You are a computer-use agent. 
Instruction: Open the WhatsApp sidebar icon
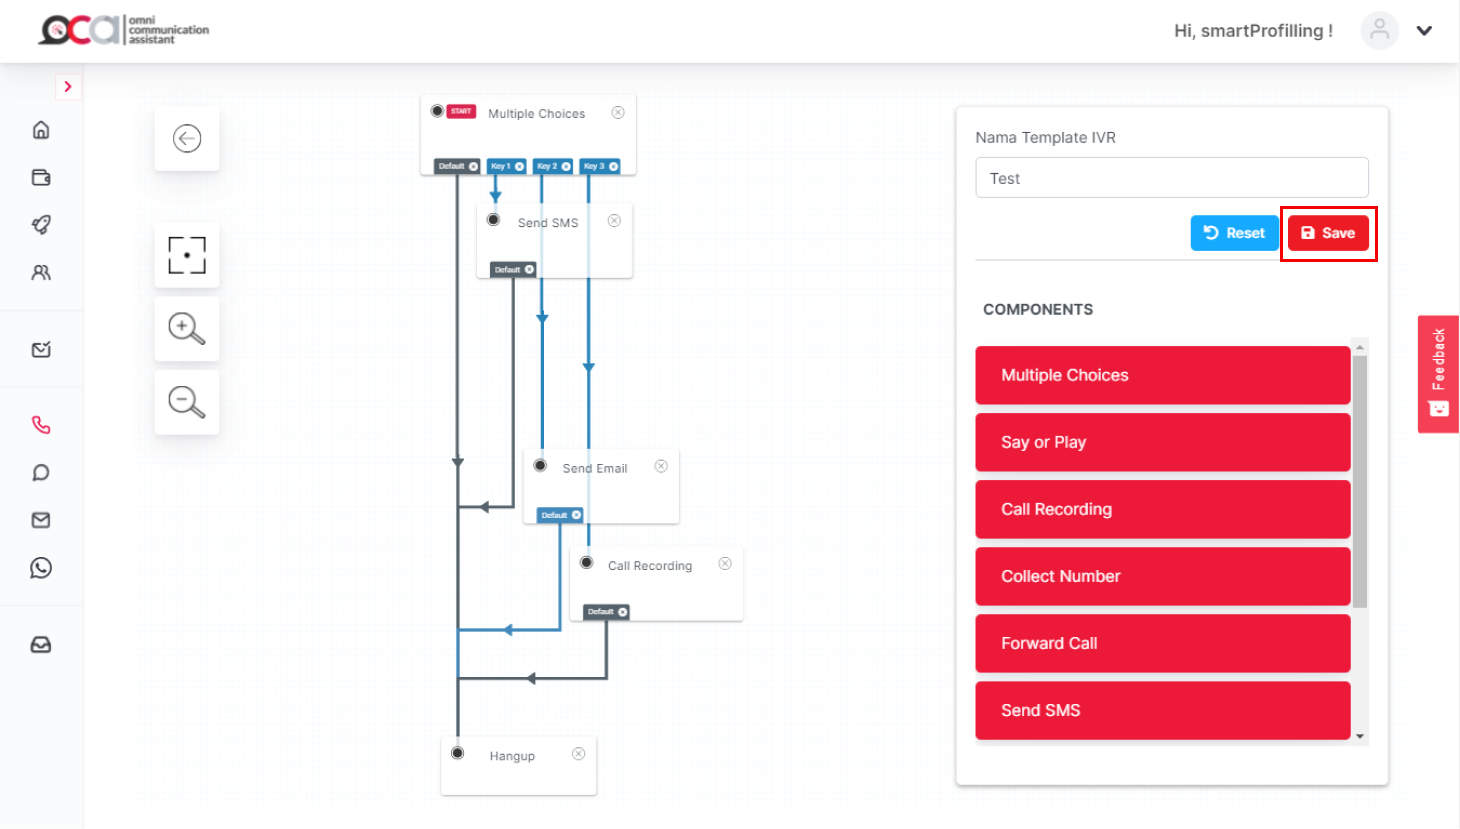(41, 568)
